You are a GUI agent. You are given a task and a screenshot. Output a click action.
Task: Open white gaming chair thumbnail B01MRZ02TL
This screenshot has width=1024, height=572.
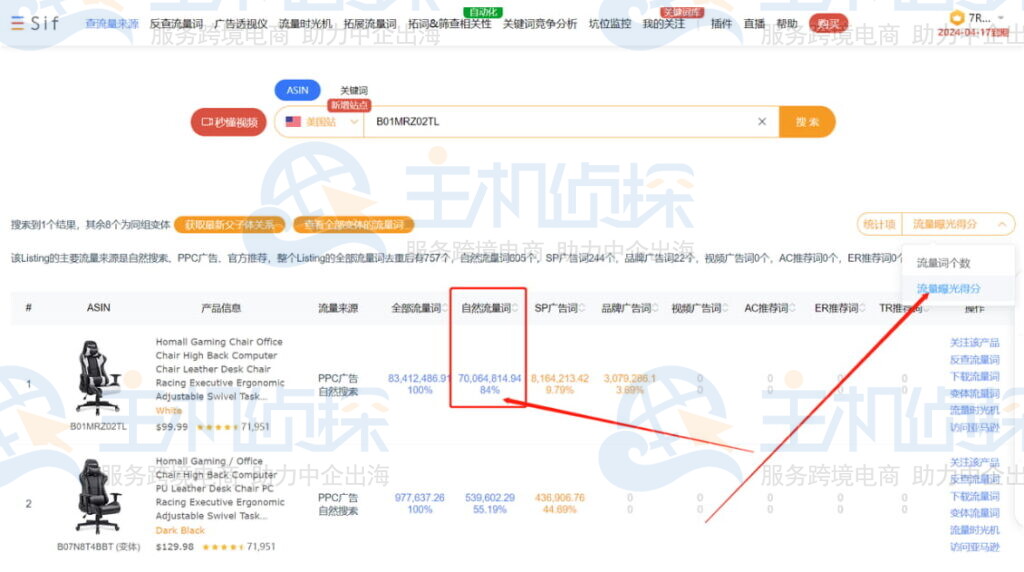point(99,377)
